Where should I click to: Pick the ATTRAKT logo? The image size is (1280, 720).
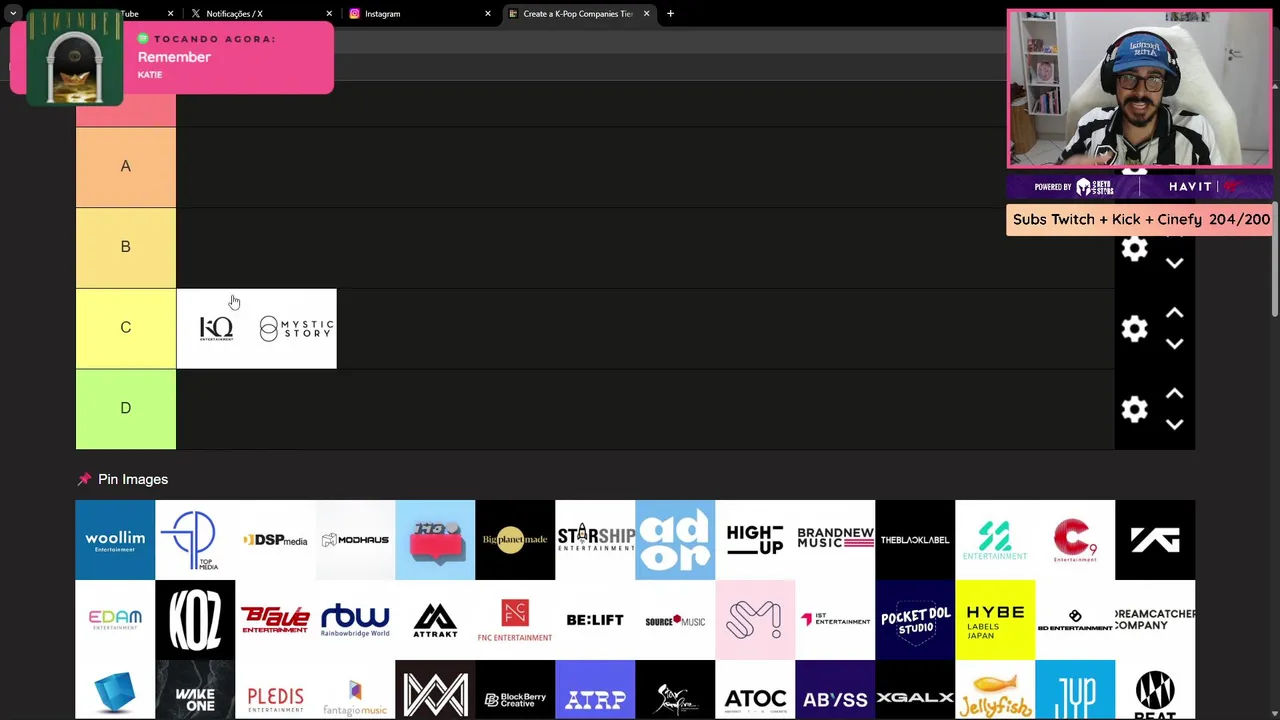[435, 620]
